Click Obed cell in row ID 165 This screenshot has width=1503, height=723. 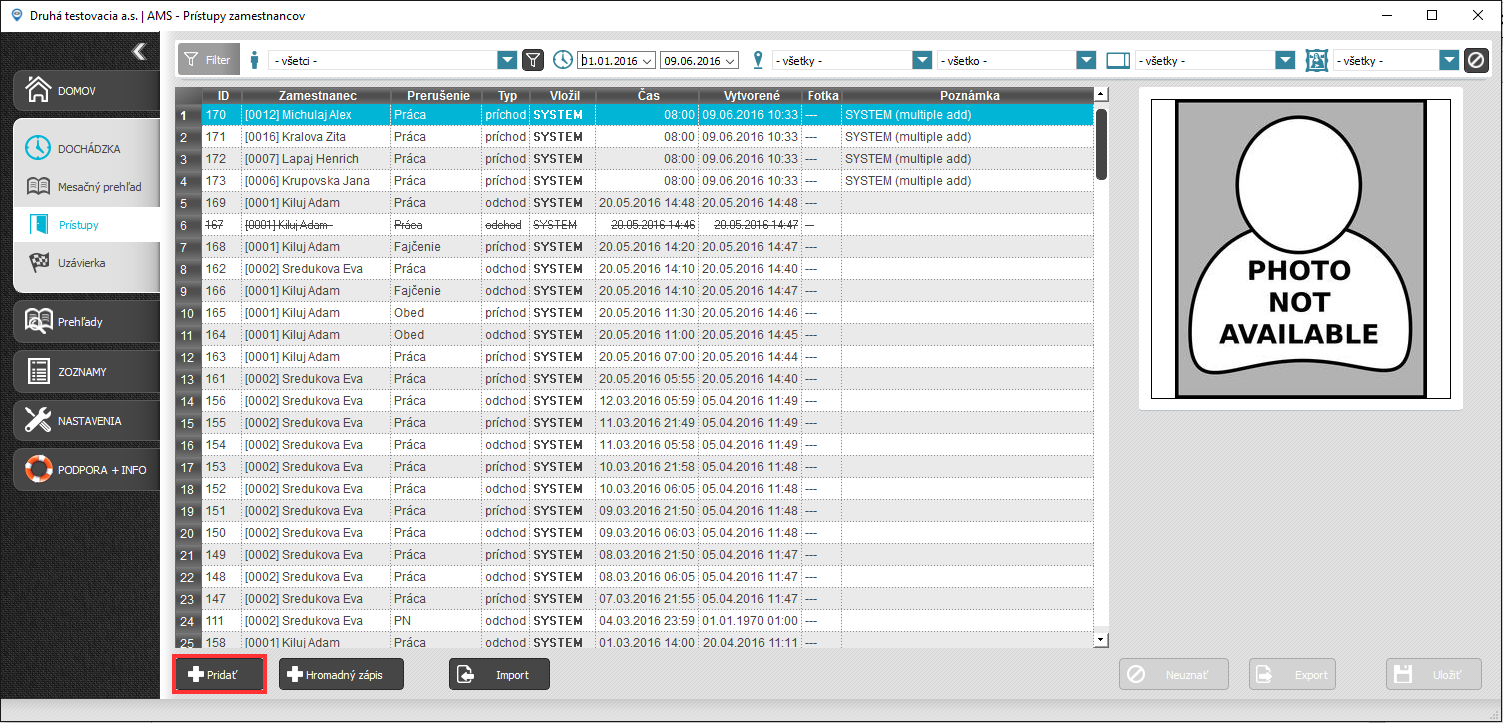click(436, 313)
